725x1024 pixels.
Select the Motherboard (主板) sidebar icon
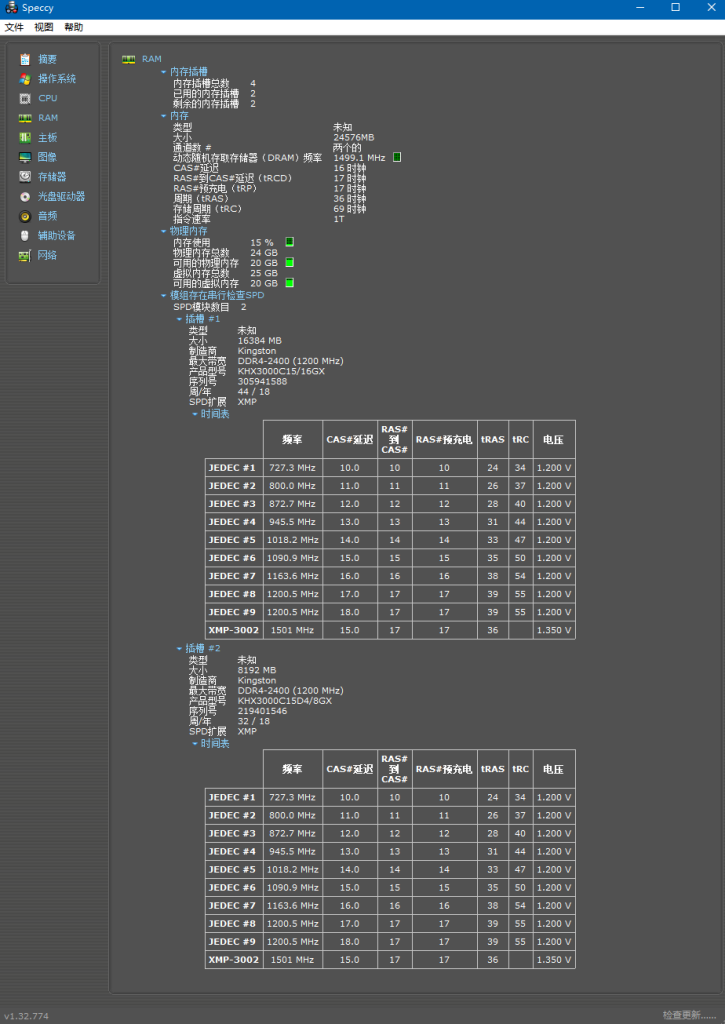coord(26,137)
